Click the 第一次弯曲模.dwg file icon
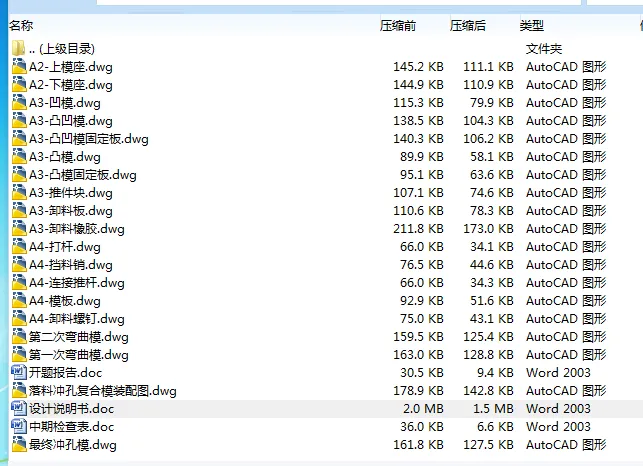 [x=19, y=355]
